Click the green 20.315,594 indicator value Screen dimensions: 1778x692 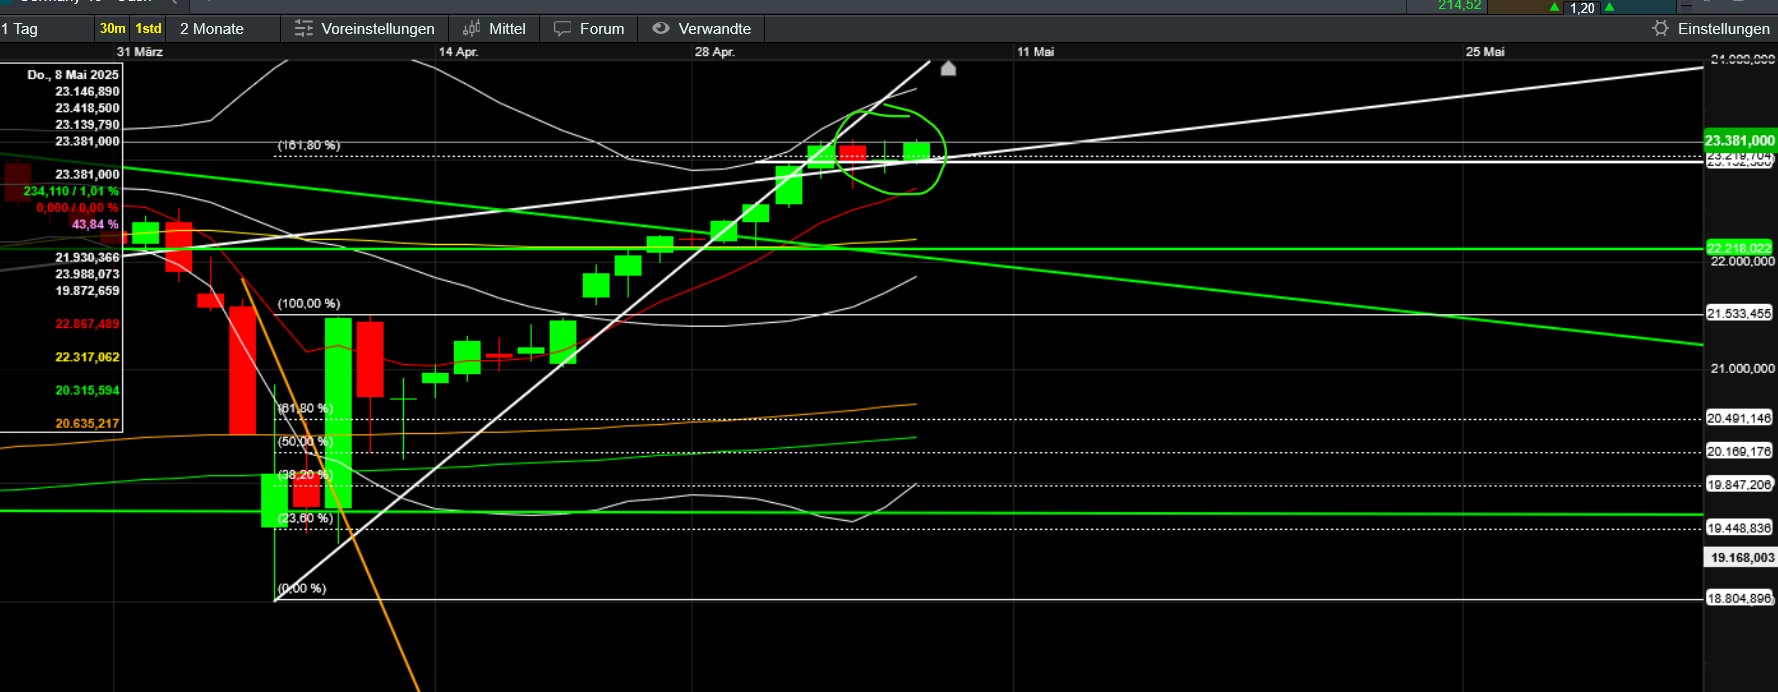(87, 391)
